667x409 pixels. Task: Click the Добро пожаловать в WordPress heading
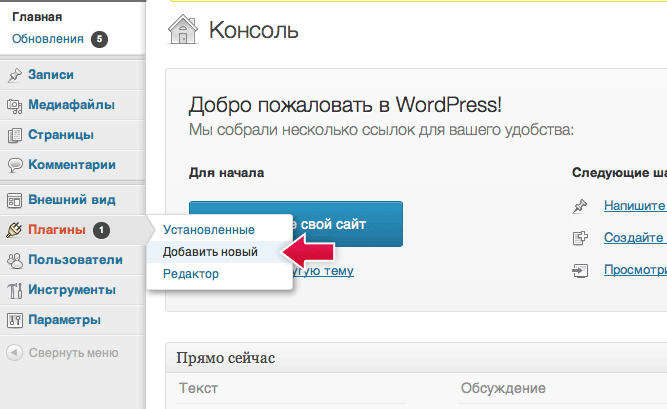pos(345,105)
